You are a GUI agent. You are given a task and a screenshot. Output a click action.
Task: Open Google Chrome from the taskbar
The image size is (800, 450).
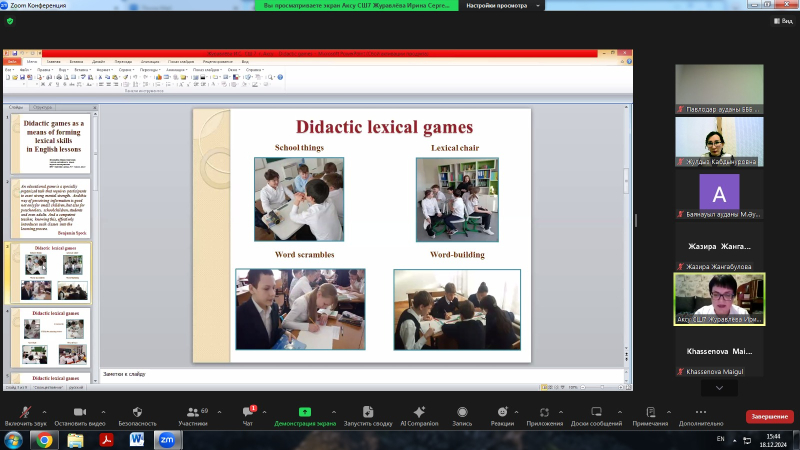pos(46,439)
